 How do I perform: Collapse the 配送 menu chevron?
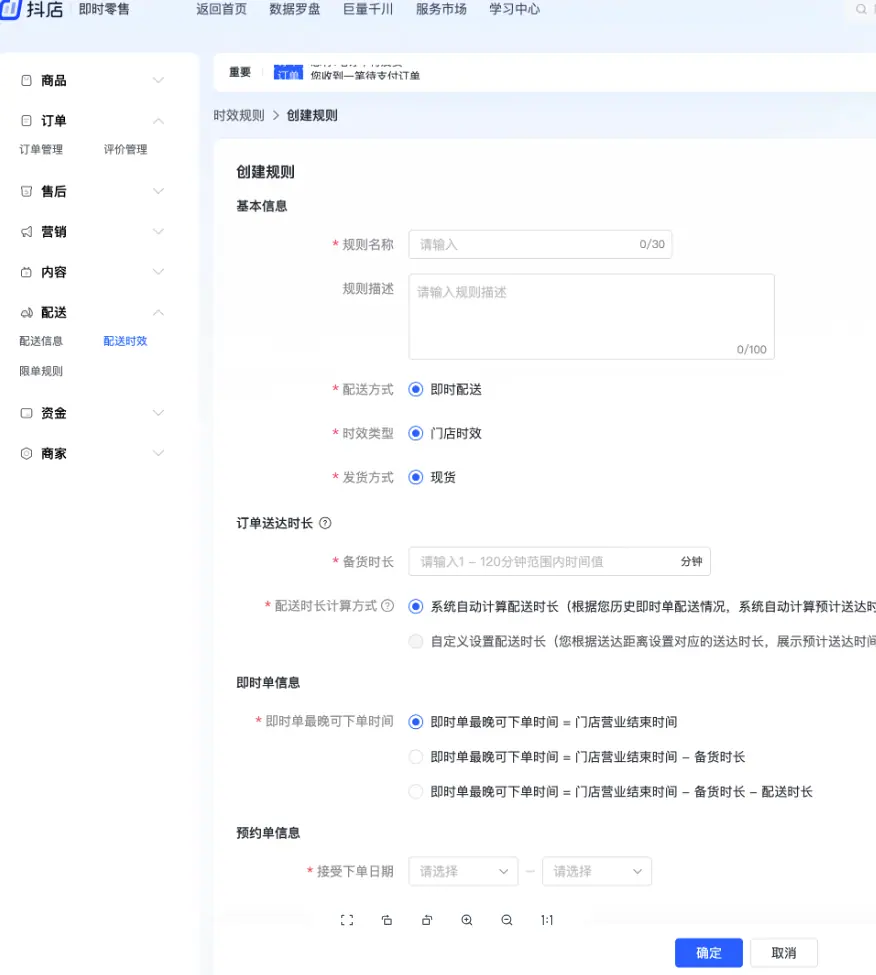(x=159, y=313)
